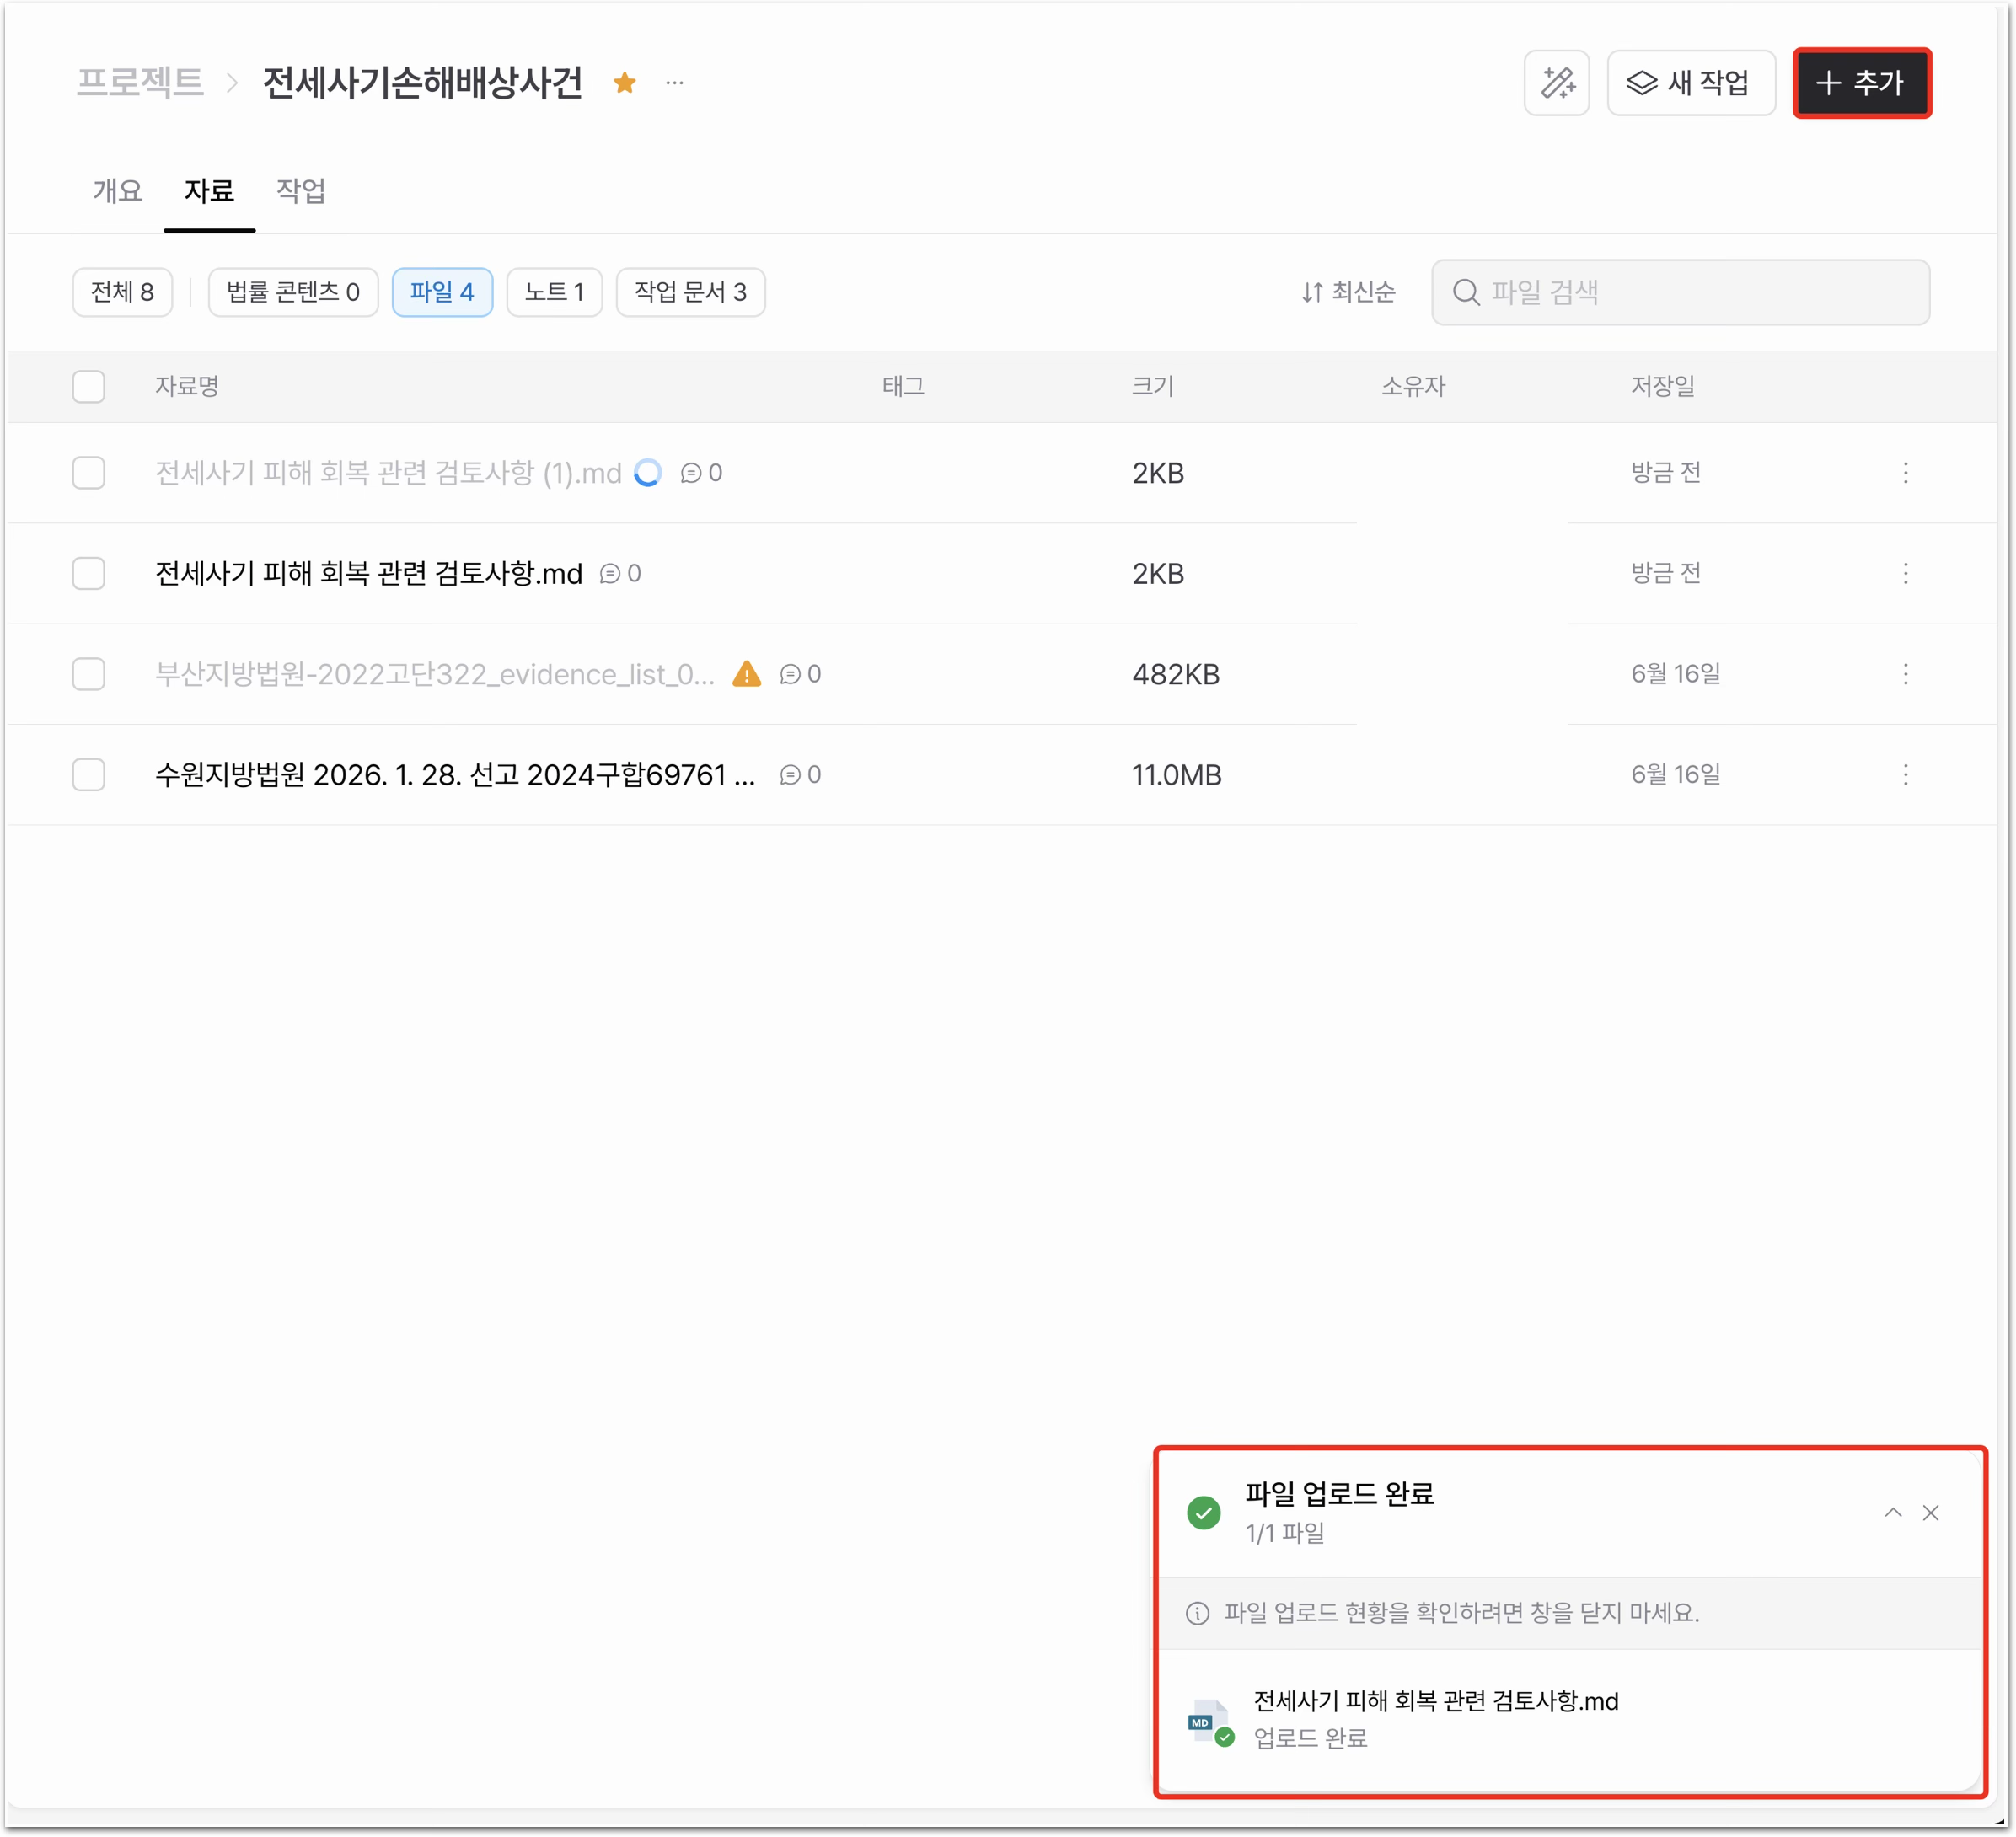The height and width of the screenshot is (1837, 2016).
Task: Select the checkbox for 전세사기 피해 회복 관련 검토사항.md
Action: click(x=89, y=574)
